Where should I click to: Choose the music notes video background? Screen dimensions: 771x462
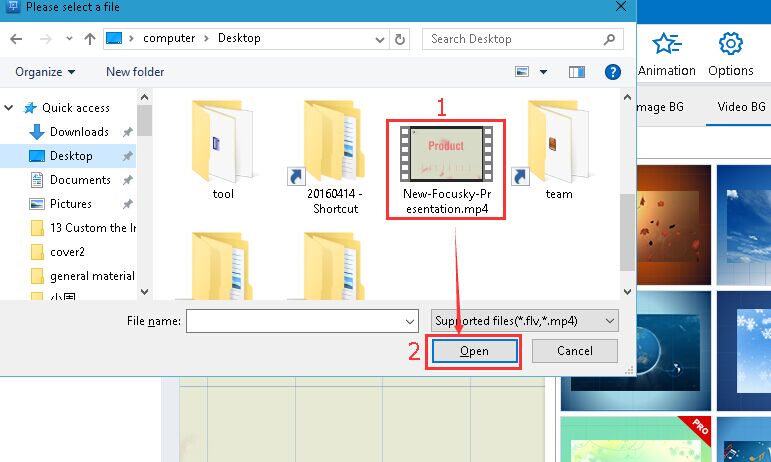[744, 439]
